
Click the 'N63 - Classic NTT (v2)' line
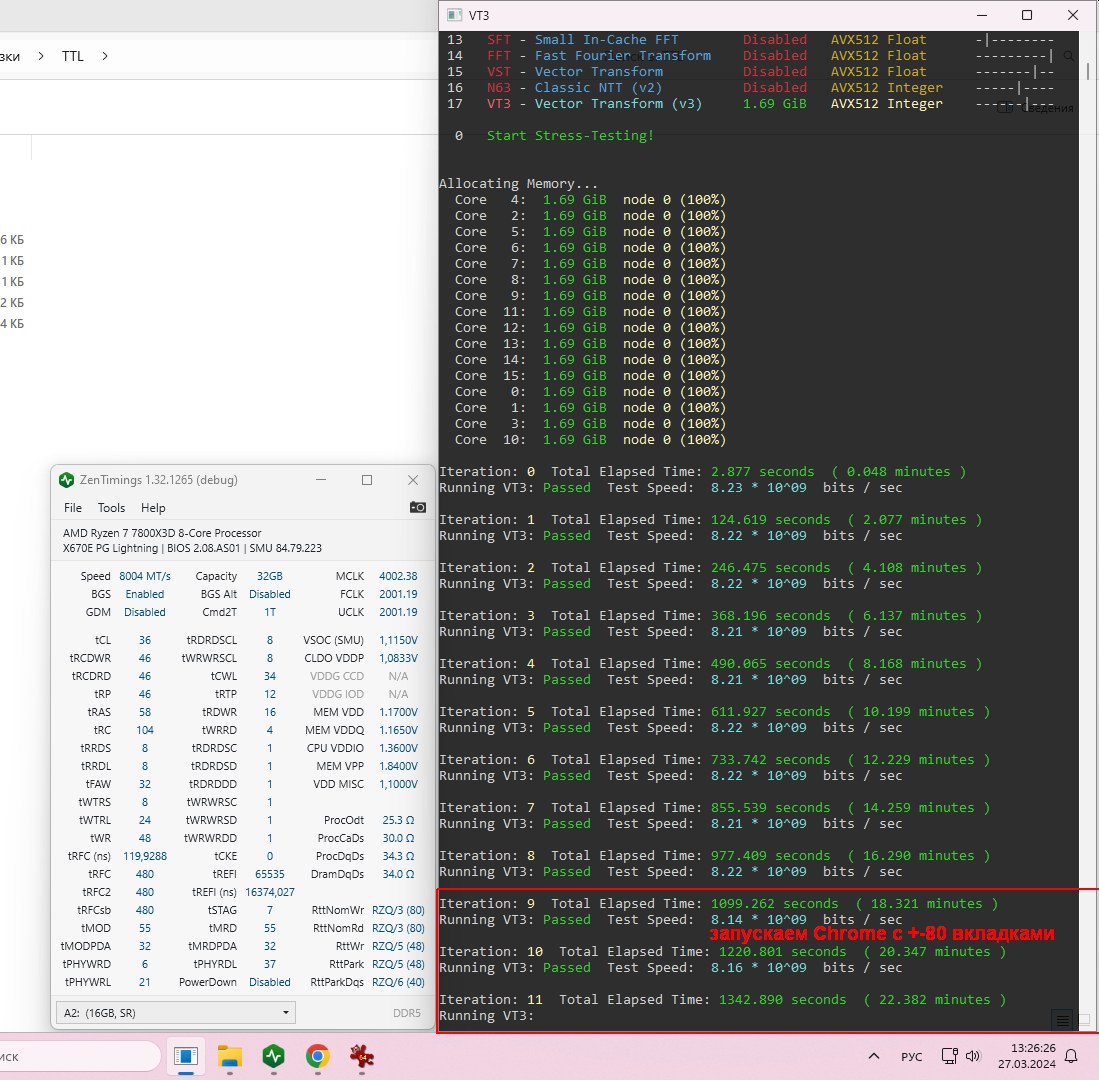(x=574, y=88)
